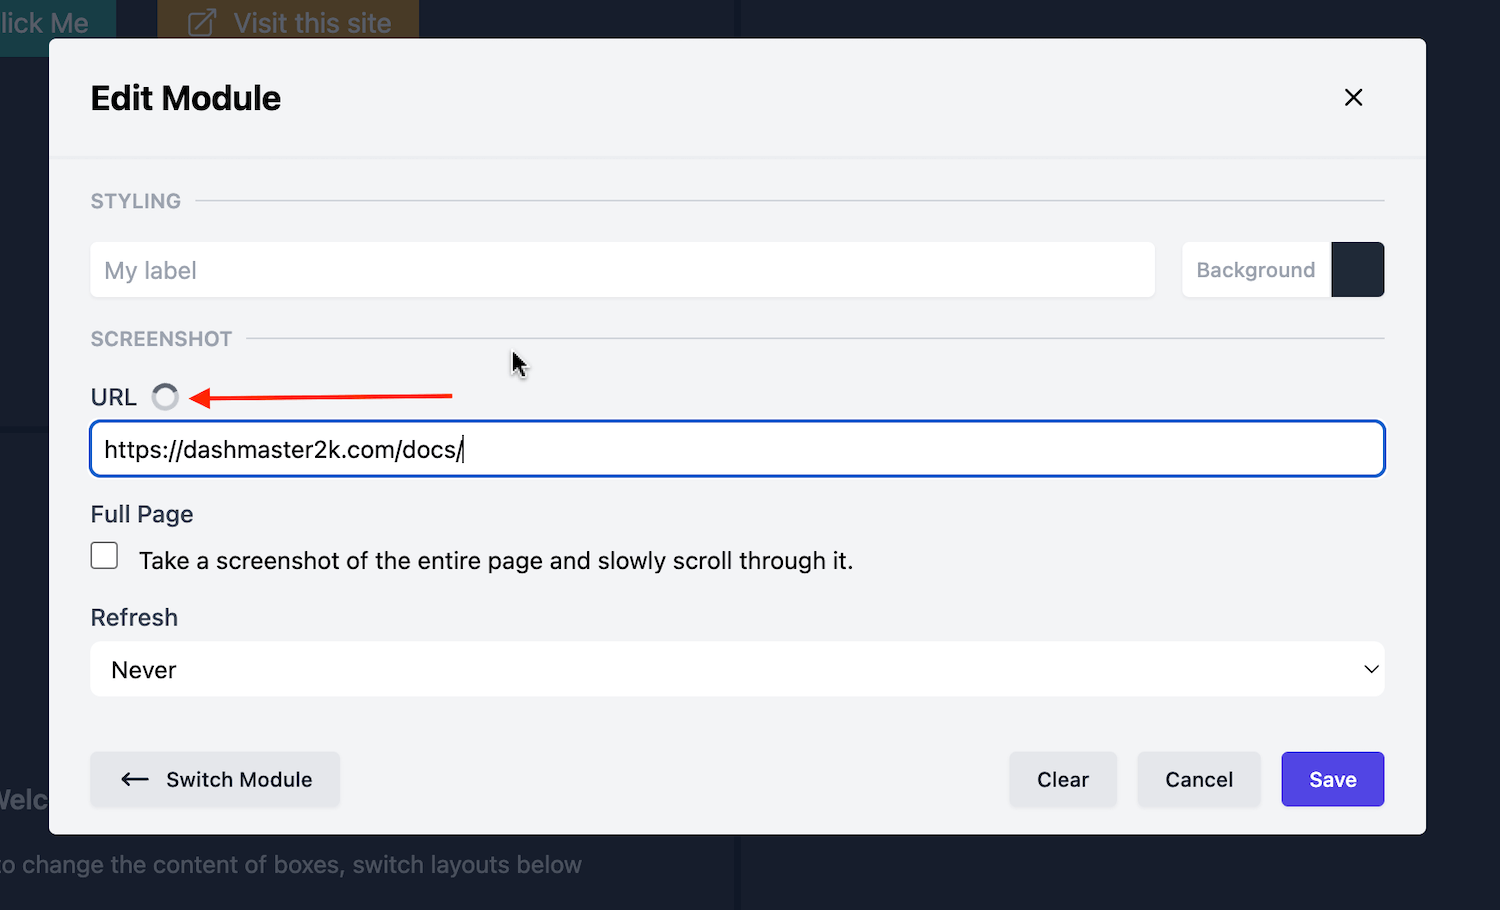
Task: Open the dark Background color swatch
Action: point(1357,270)
